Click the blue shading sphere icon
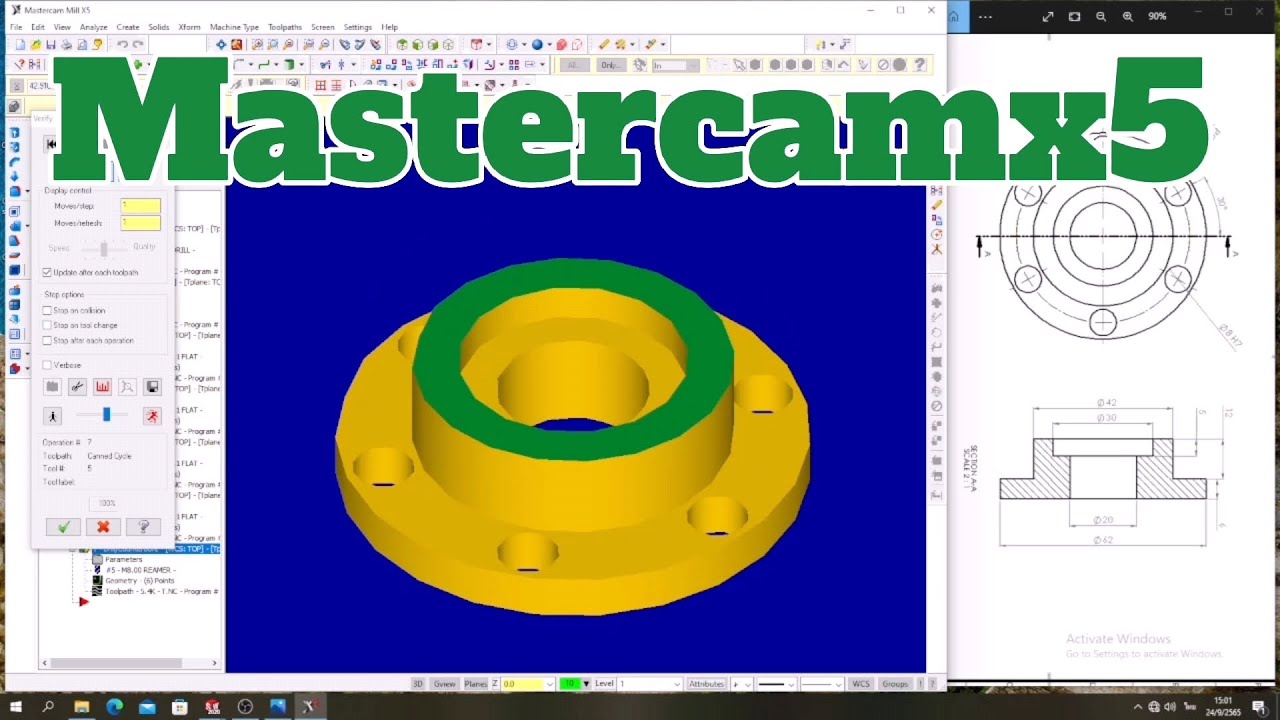The image size is (1280, 720). click(x=537, y=44)
